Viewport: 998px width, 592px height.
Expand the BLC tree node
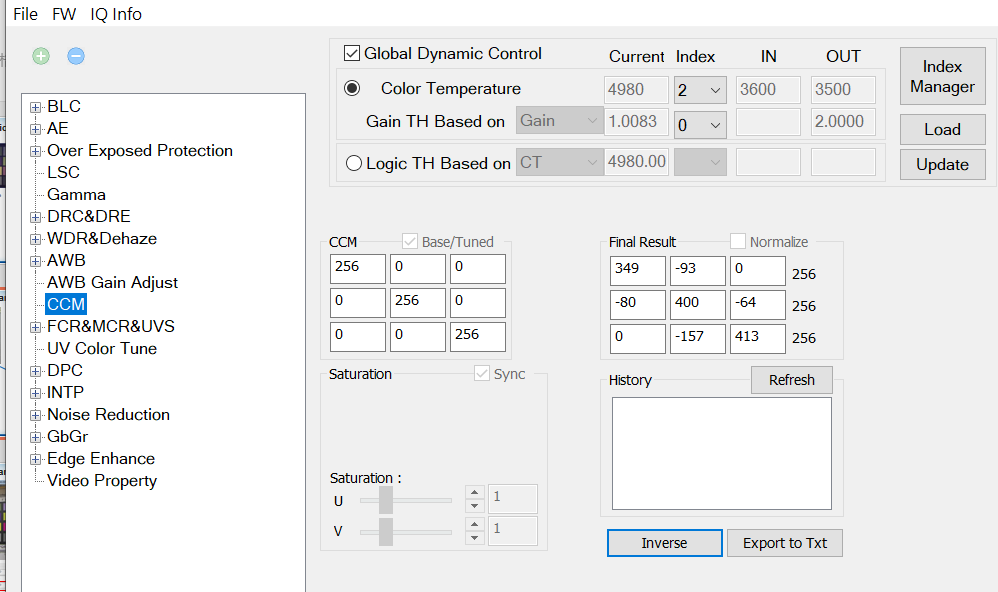coord(36,107)
